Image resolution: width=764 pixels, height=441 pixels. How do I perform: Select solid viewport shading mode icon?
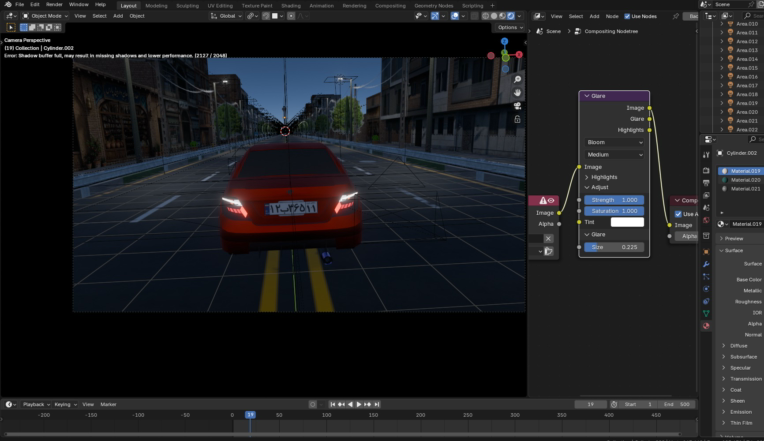point(494,16)
